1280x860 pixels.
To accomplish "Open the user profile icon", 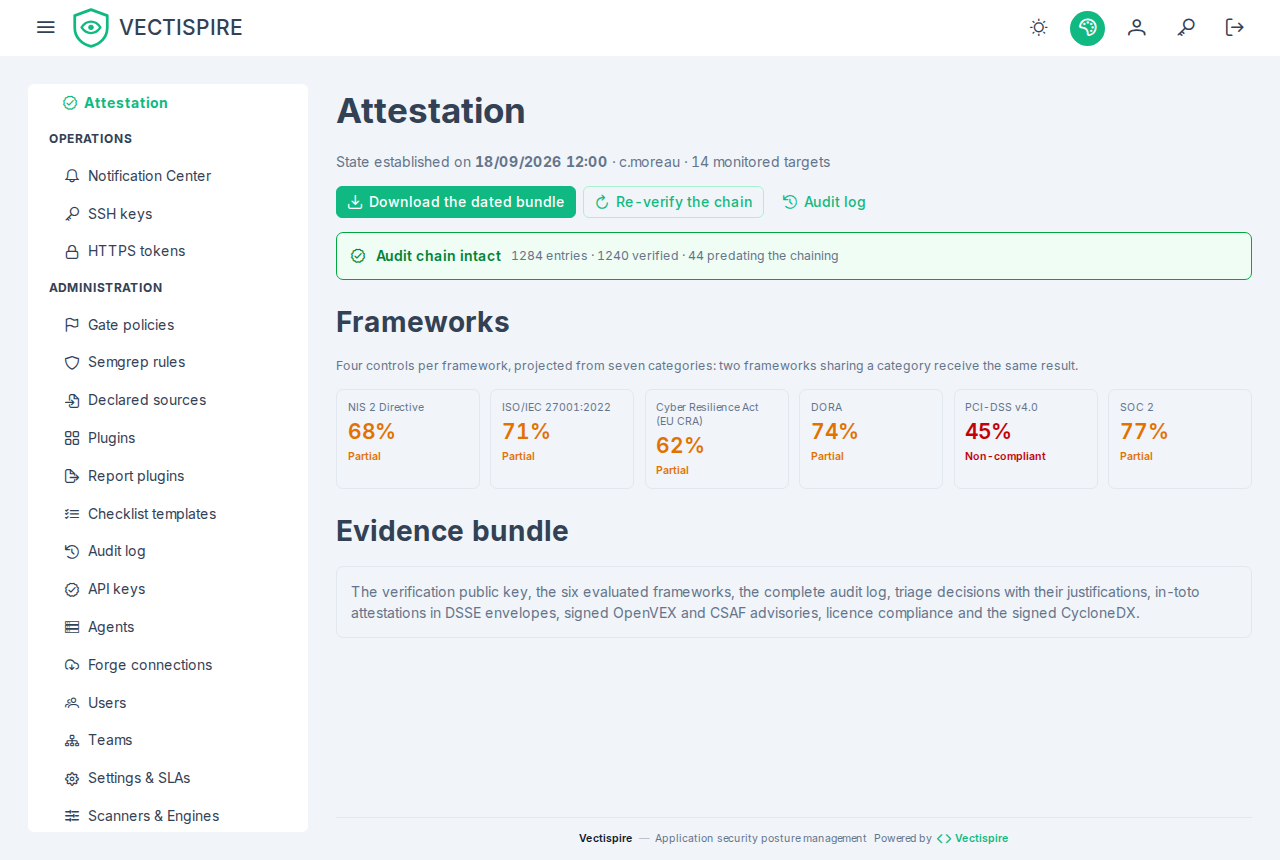I will [x=1137, y=27].
